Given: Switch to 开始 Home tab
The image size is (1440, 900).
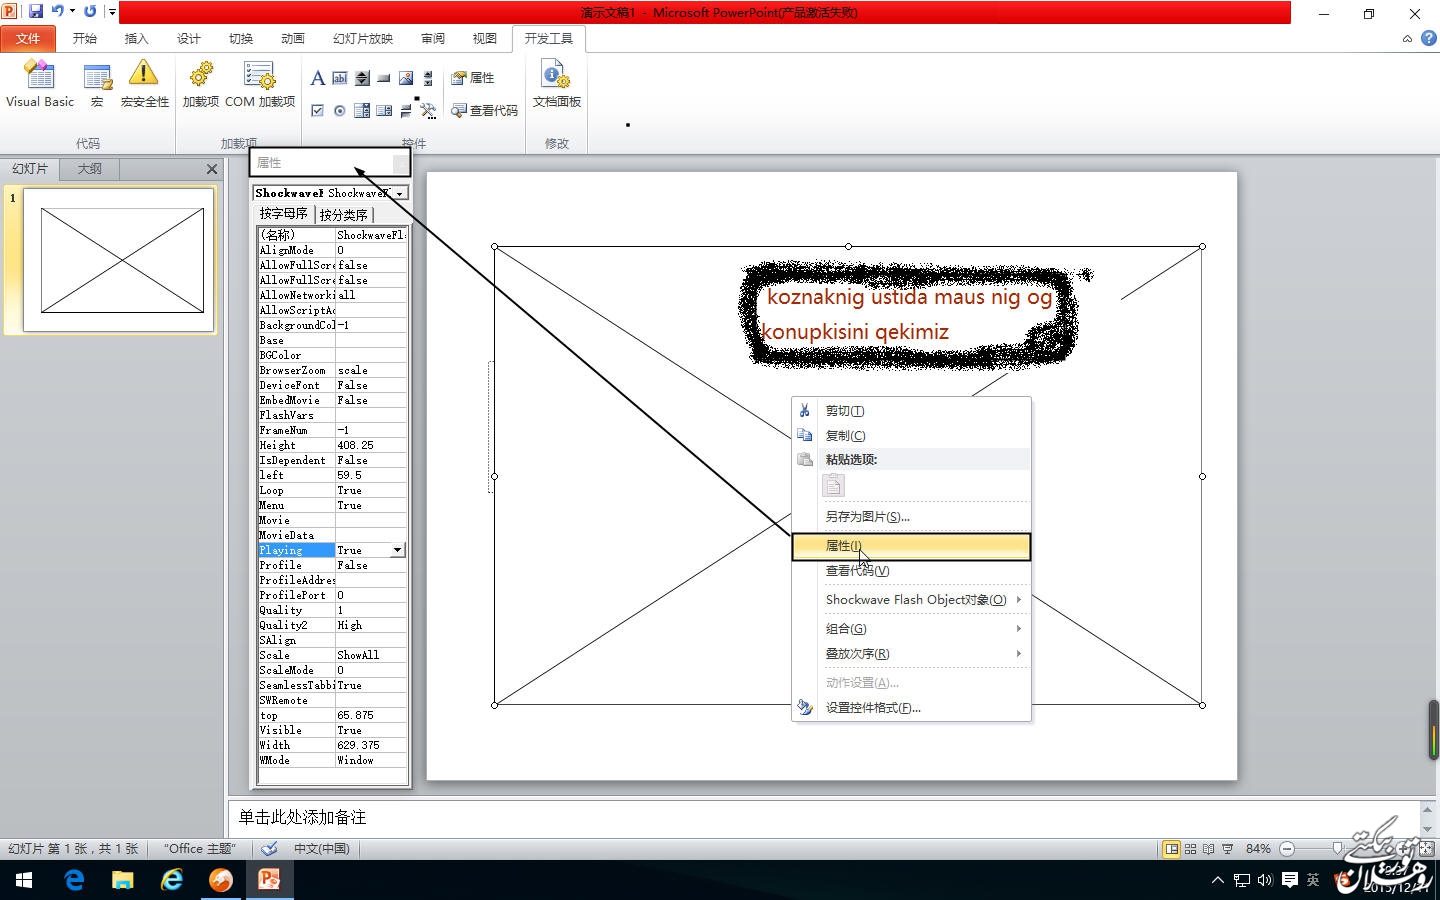Looking at the screenshot, I should click(x=85, y=38).
